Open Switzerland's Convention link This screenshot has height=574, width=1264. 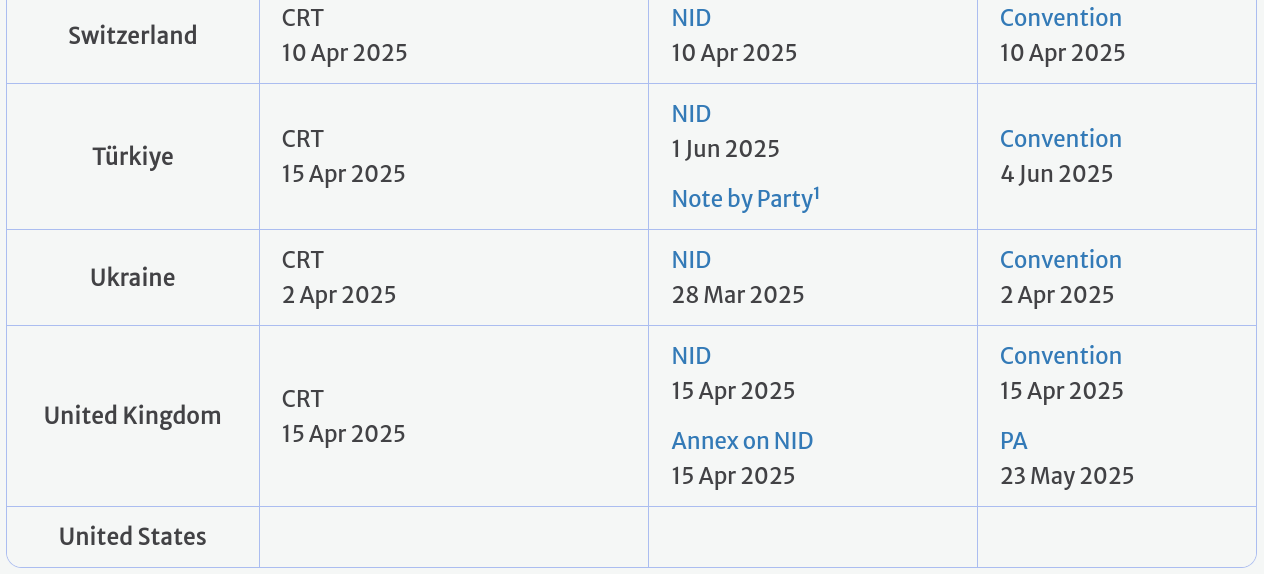[x=1060, y=18]
